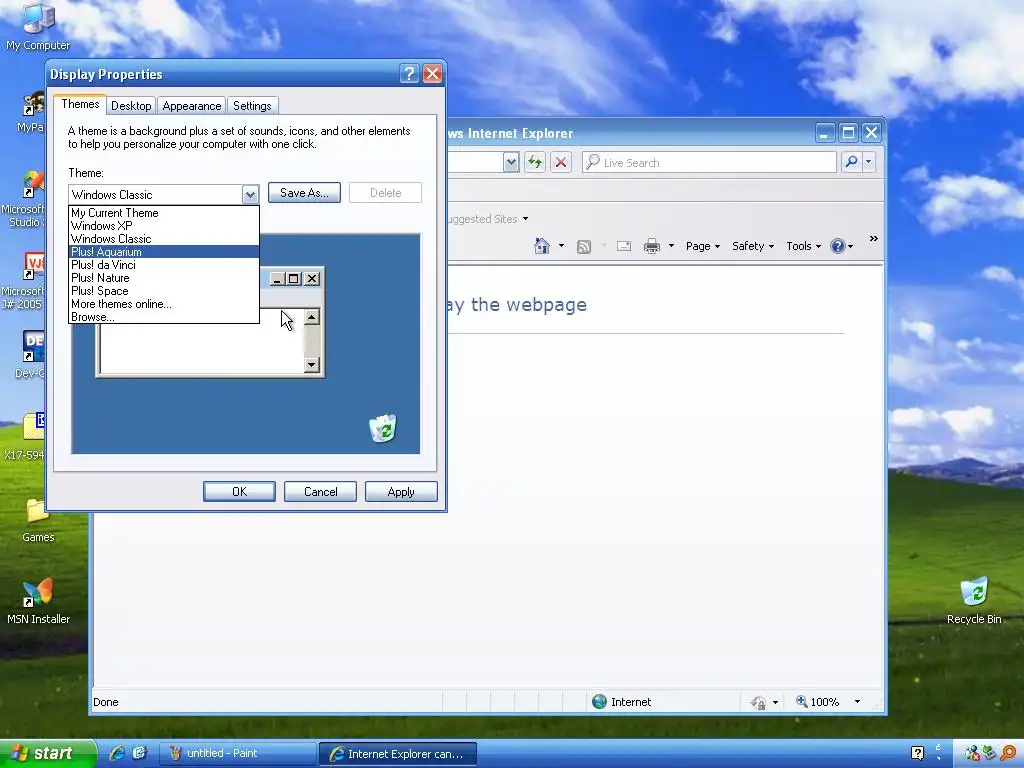The height and width of the screenshot is (768, 1024).
Task: Click Apply in Display Properties
Action: (401, 492)
